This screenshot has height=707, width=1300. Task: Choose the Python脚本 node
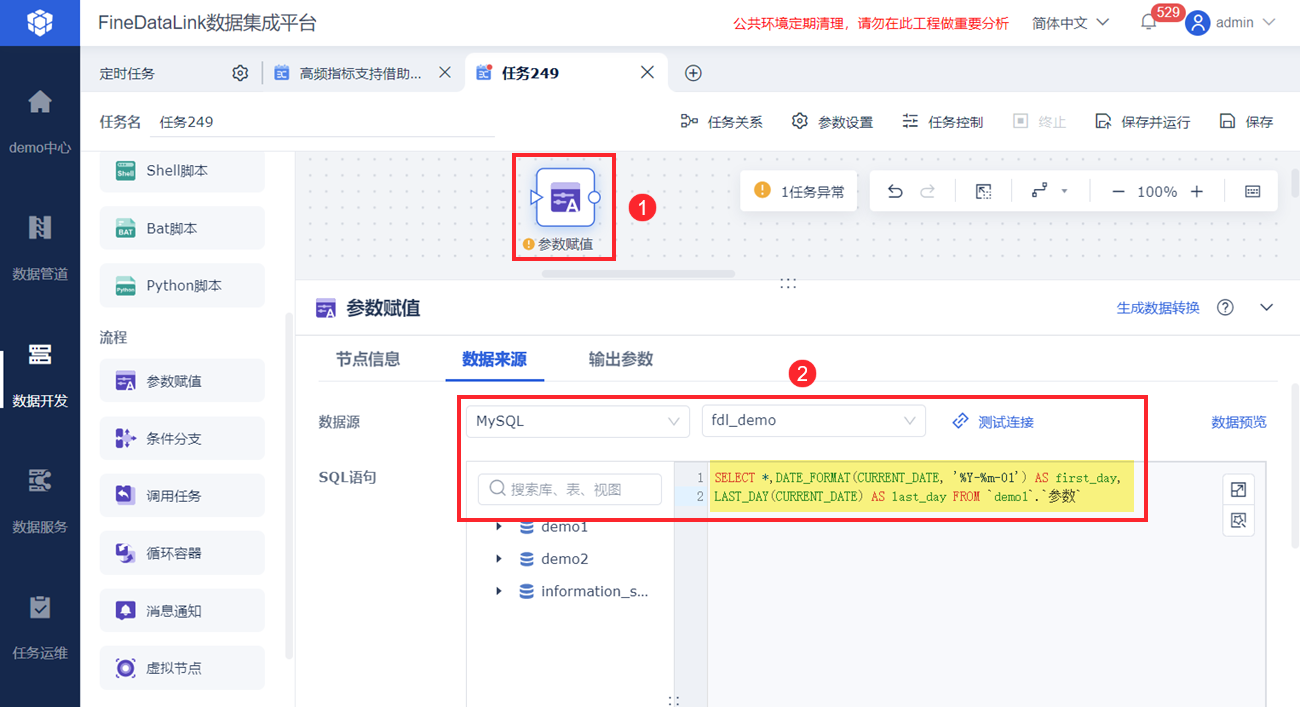point(182,285)
